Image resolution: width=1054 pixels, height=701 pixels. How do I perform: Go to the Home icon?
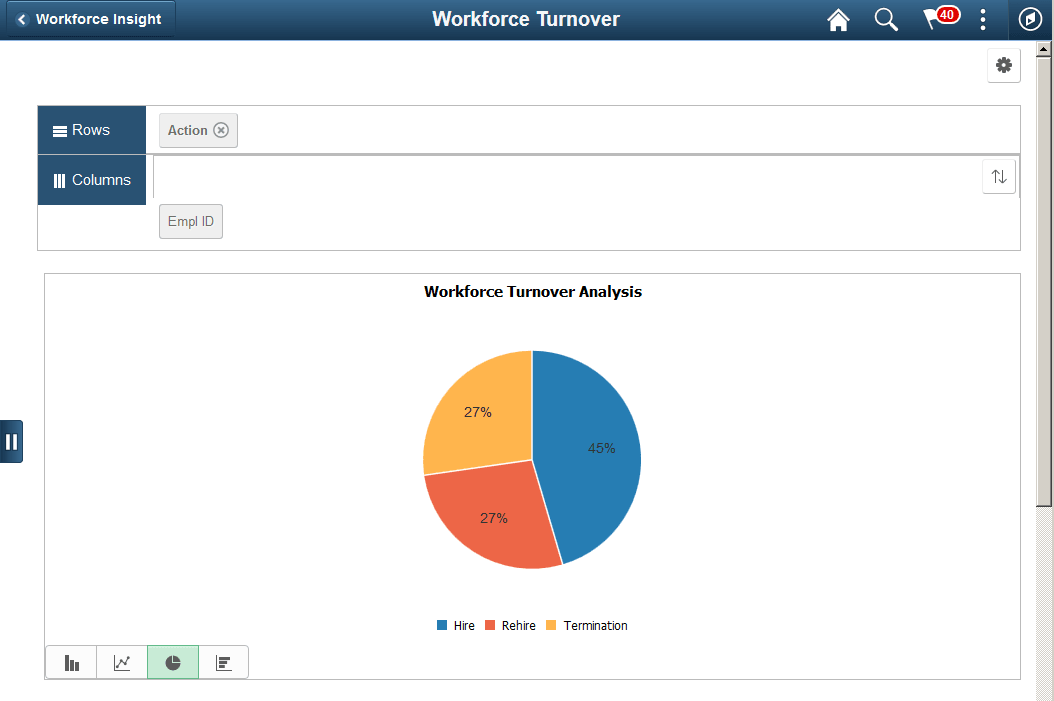[838, 19]
